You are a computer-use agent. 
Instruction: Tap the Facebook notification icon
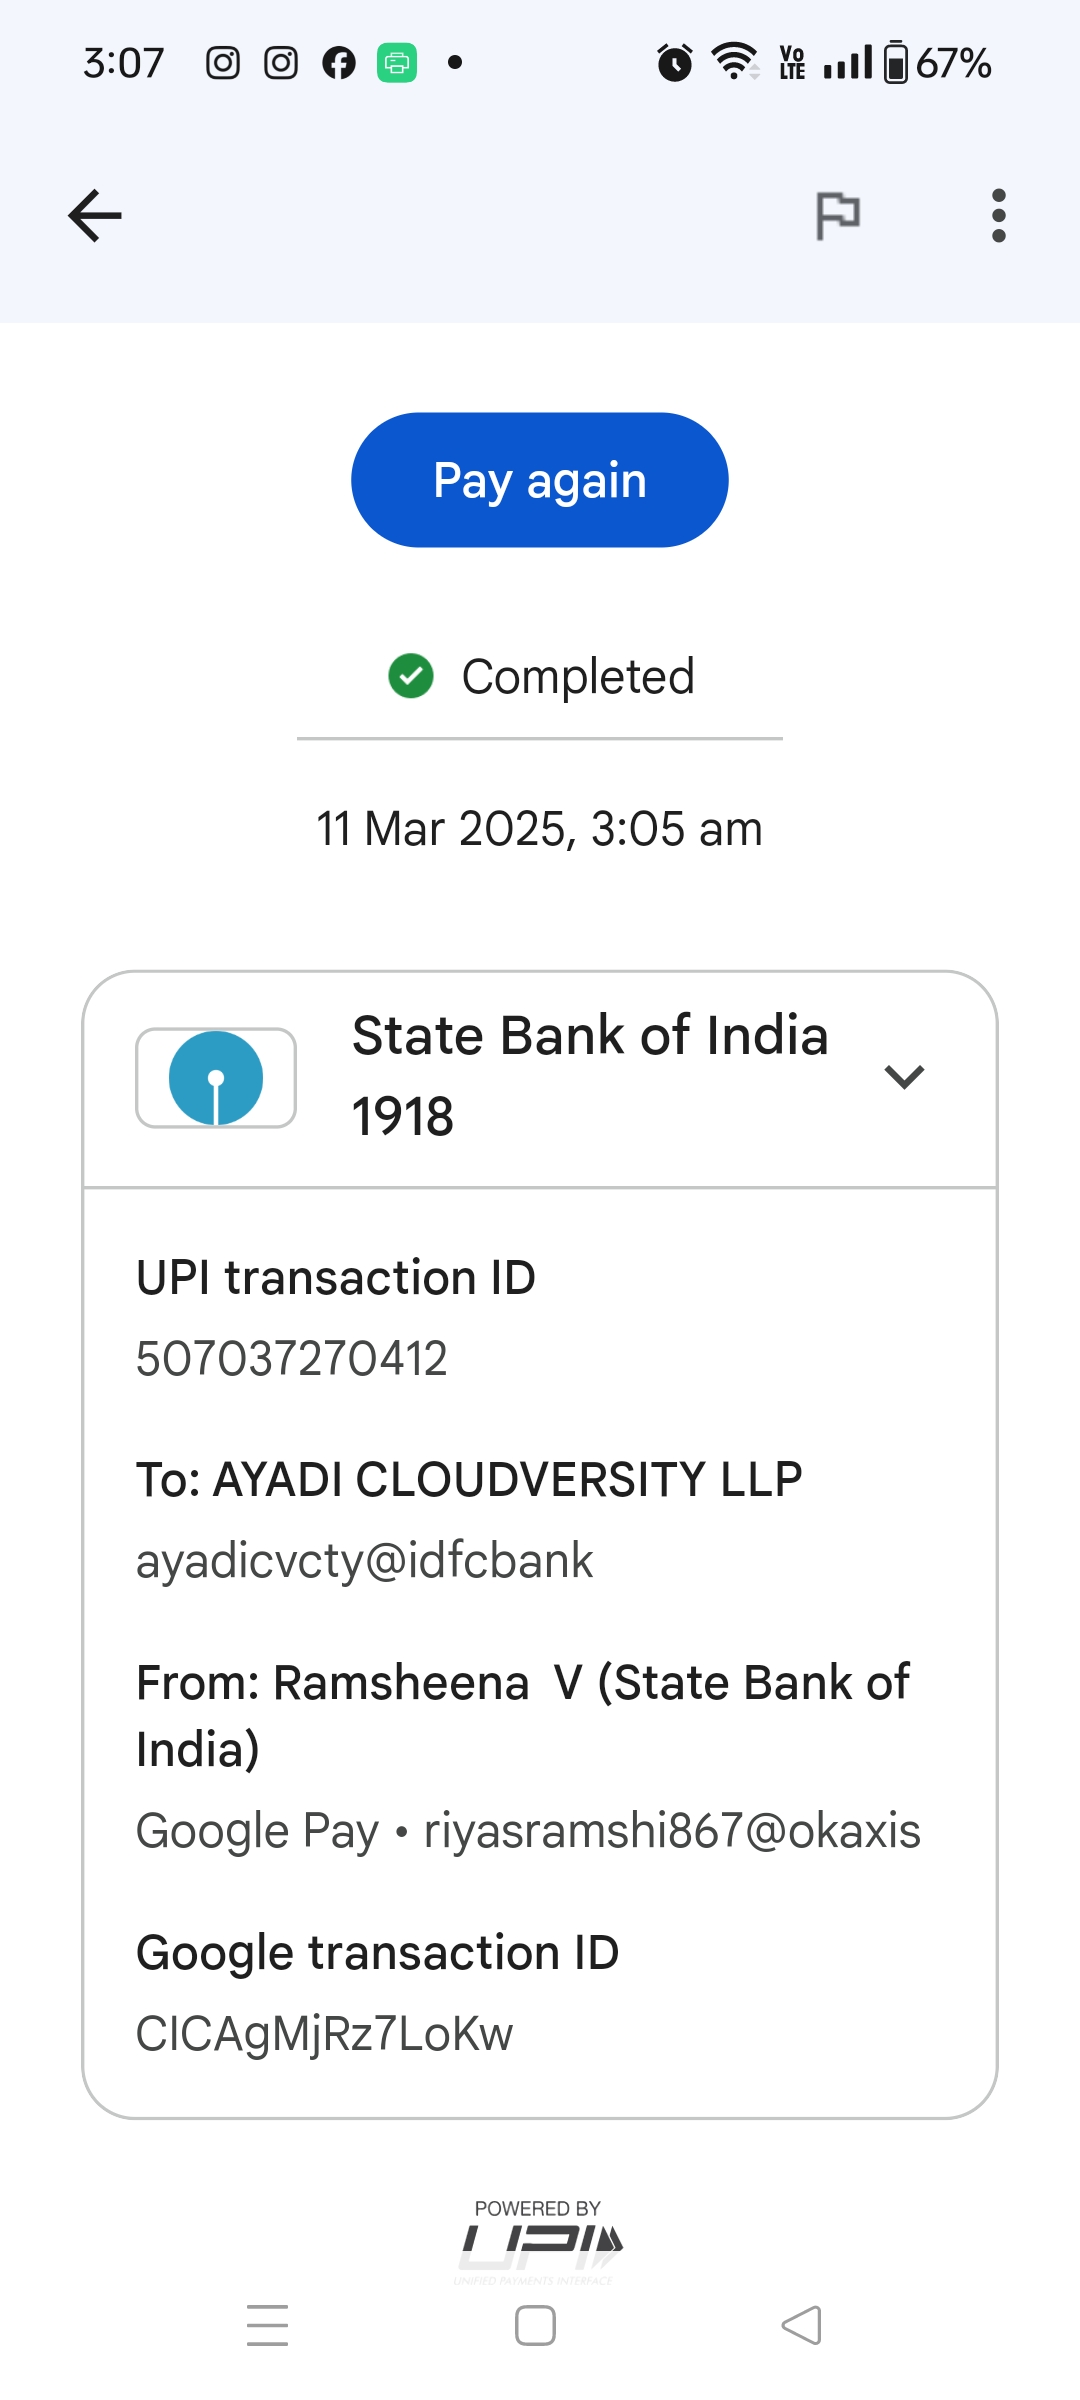coord(339,63)
